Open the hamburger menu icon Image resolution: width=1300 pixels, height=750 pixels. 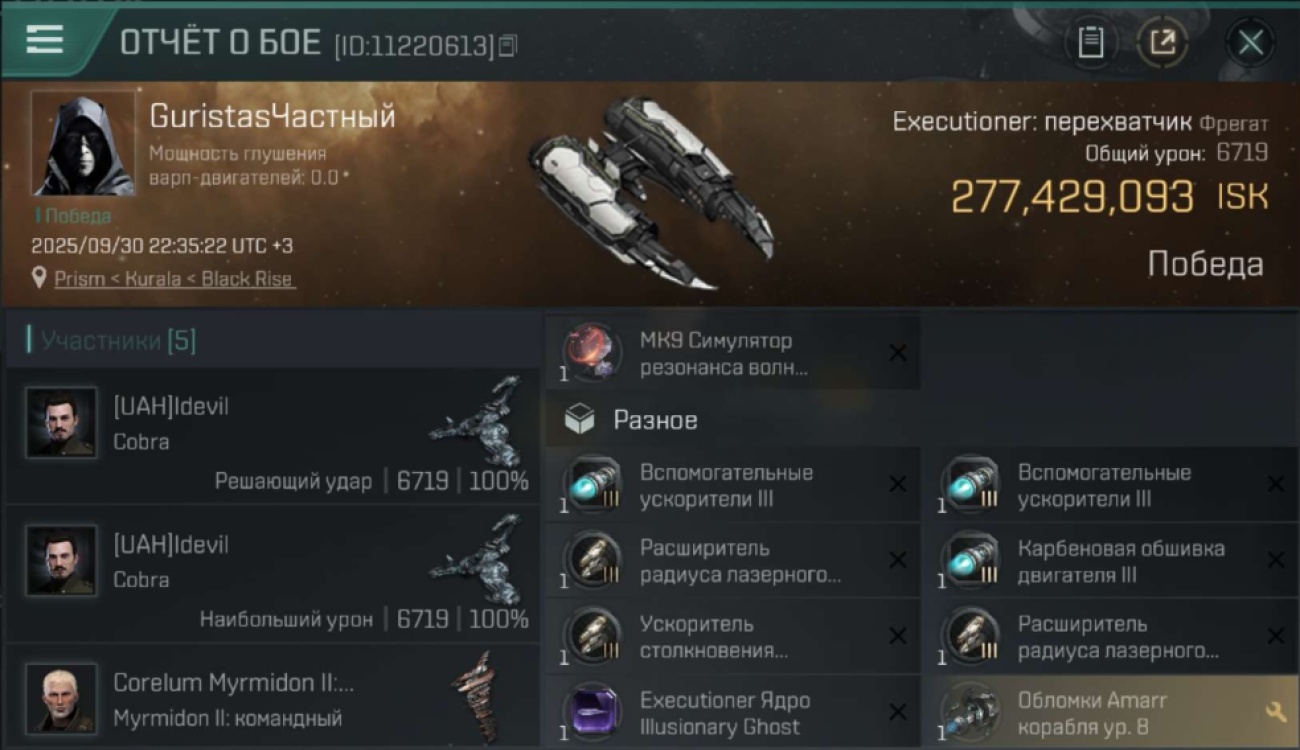tap(44, 40)
